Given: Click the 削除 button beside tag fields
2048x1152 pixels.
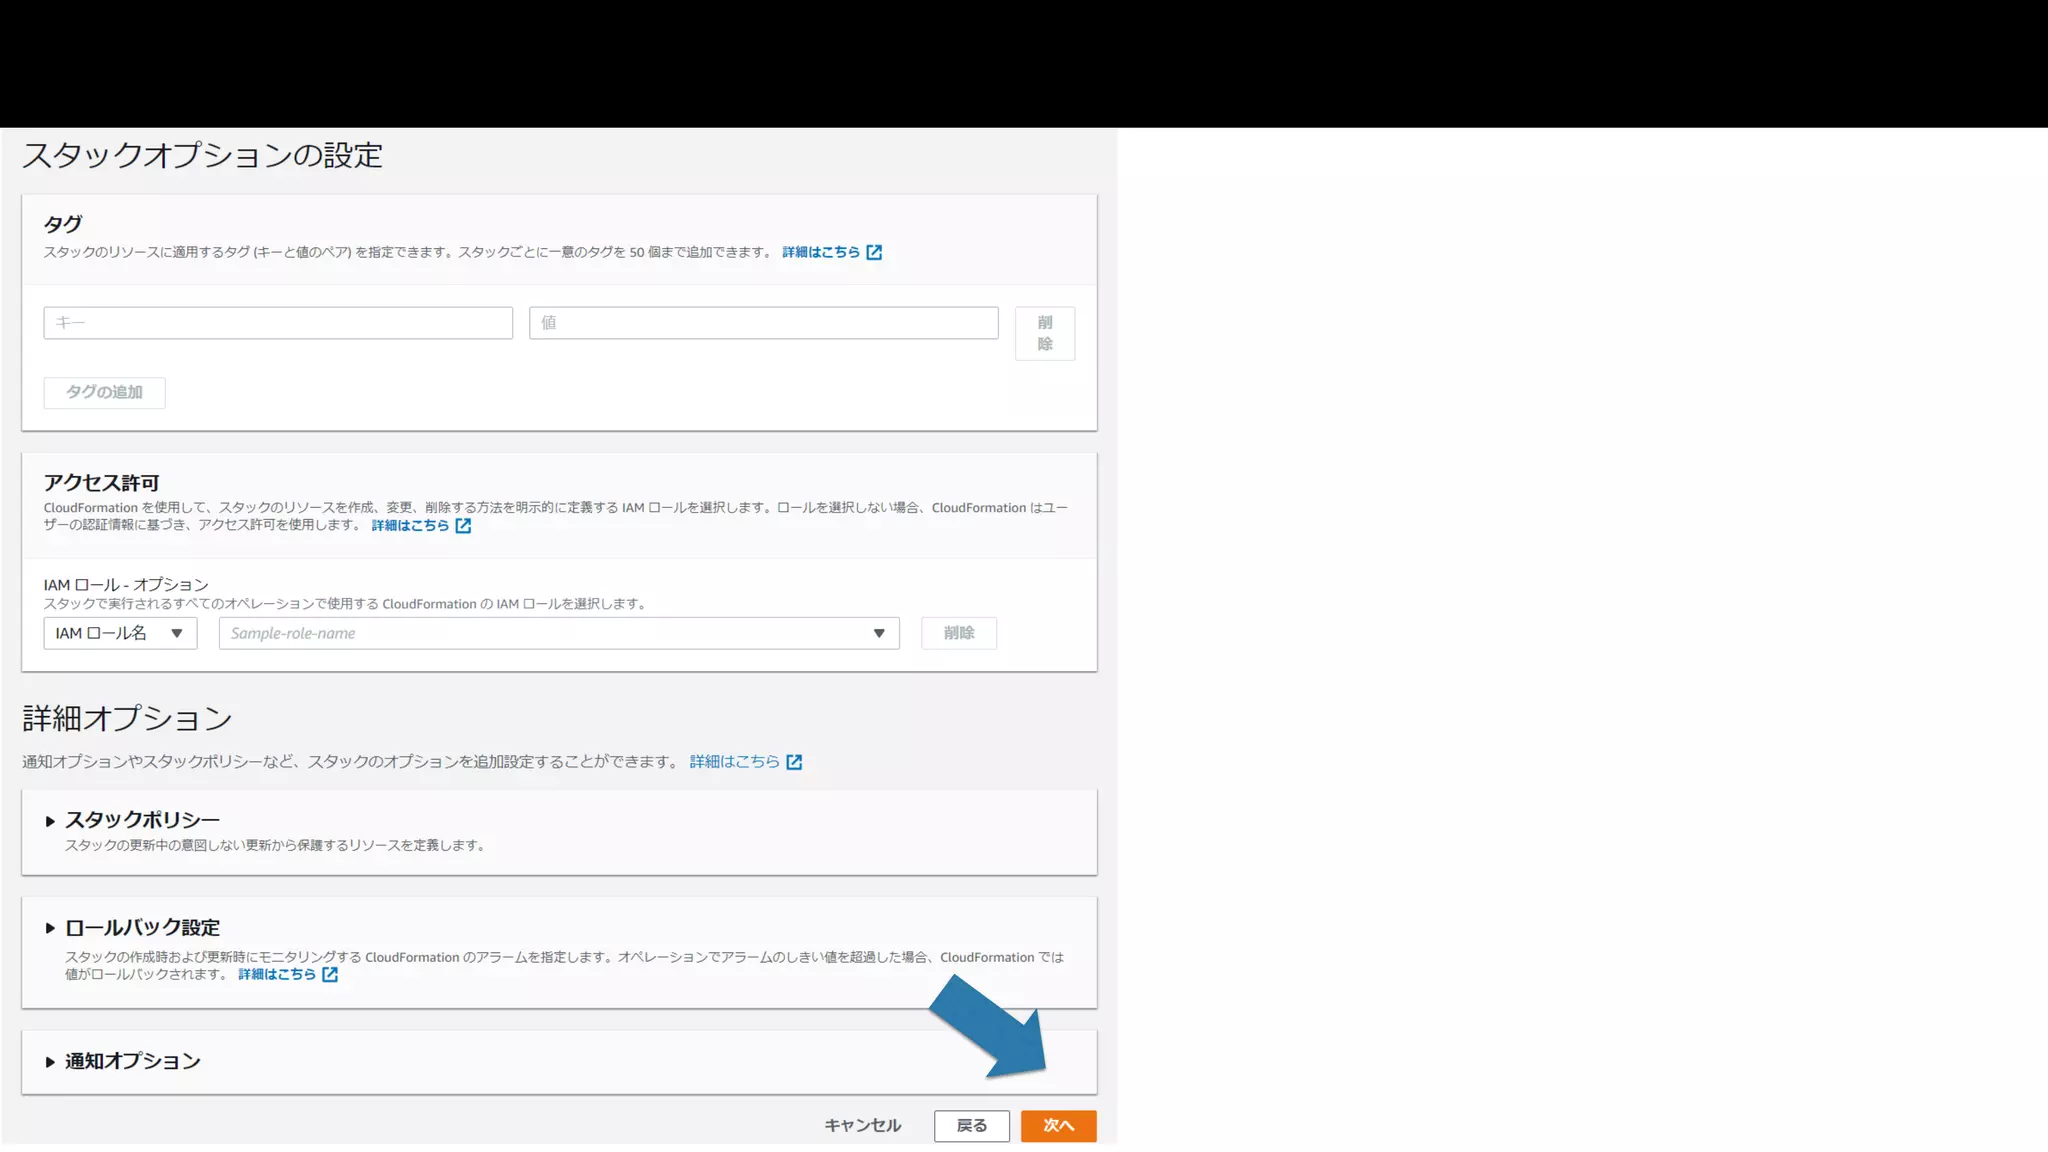Looking at the screenshot, I should (1044, 333).
